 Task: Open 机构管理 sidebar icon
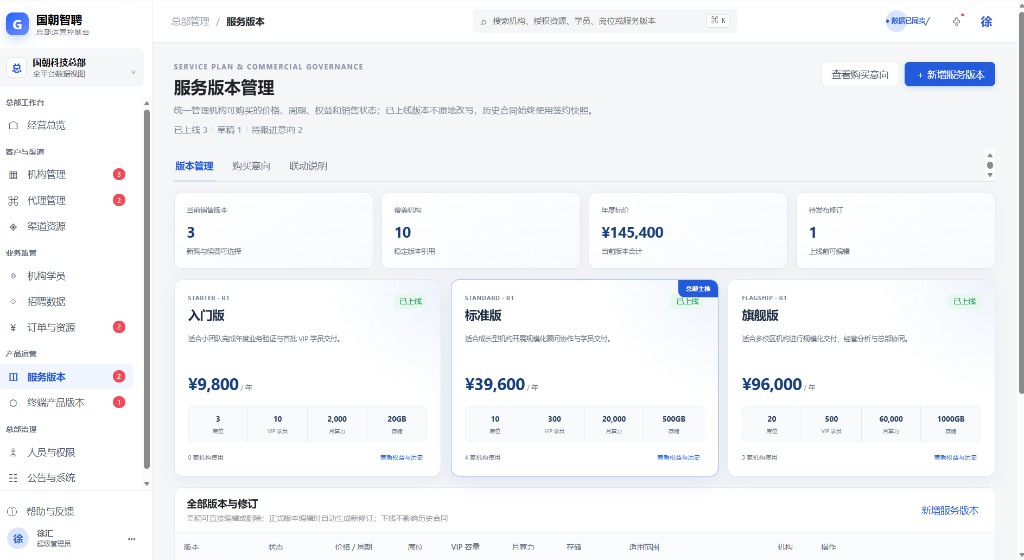(x=13, y=175)
